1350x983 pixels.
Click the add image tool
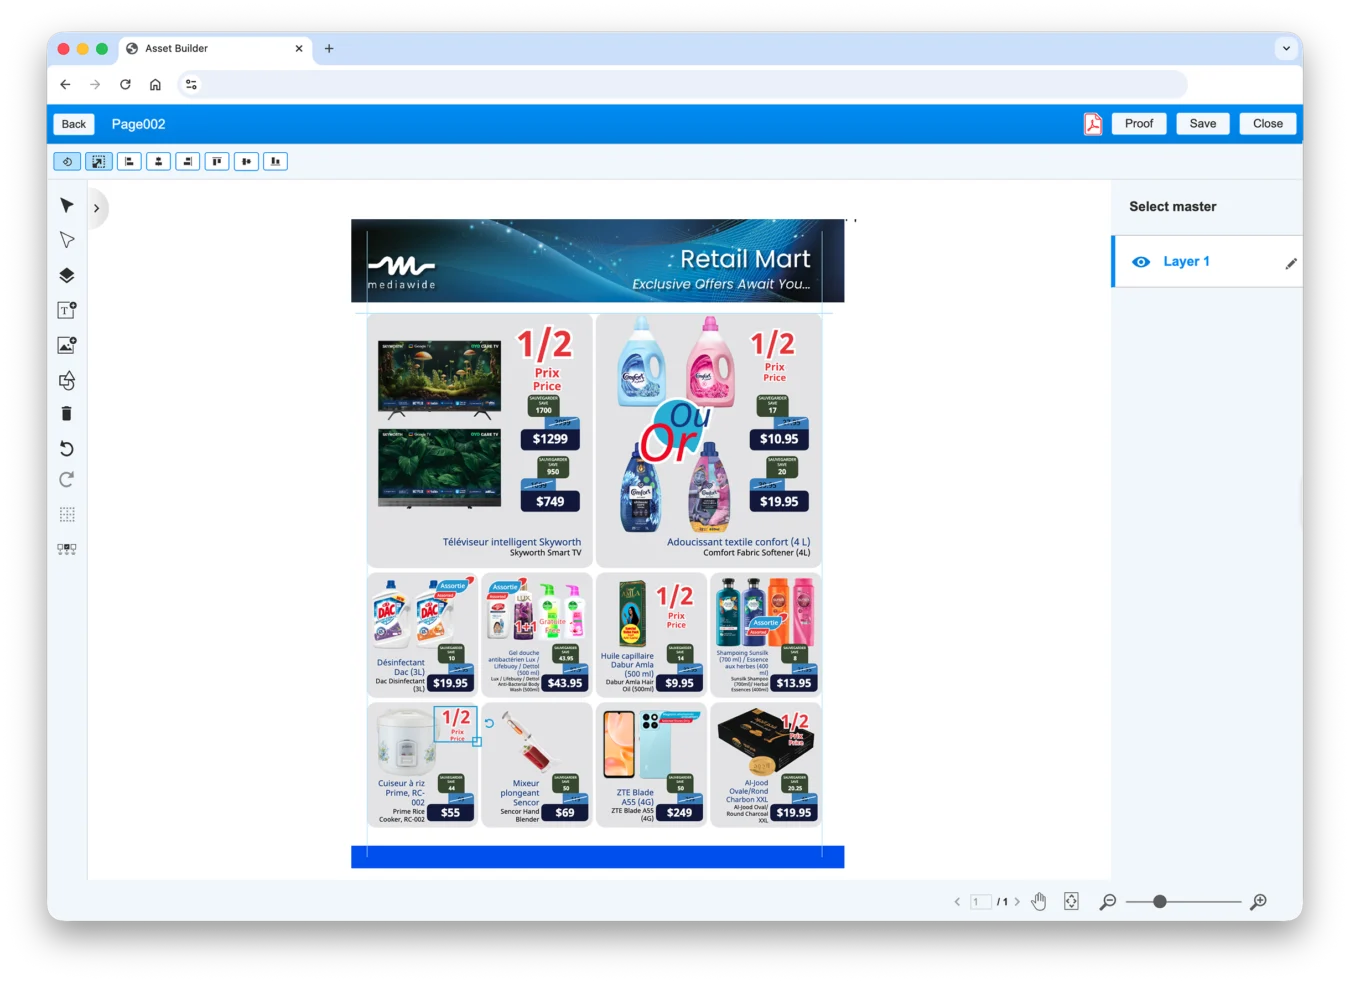[x=66, y=344]
